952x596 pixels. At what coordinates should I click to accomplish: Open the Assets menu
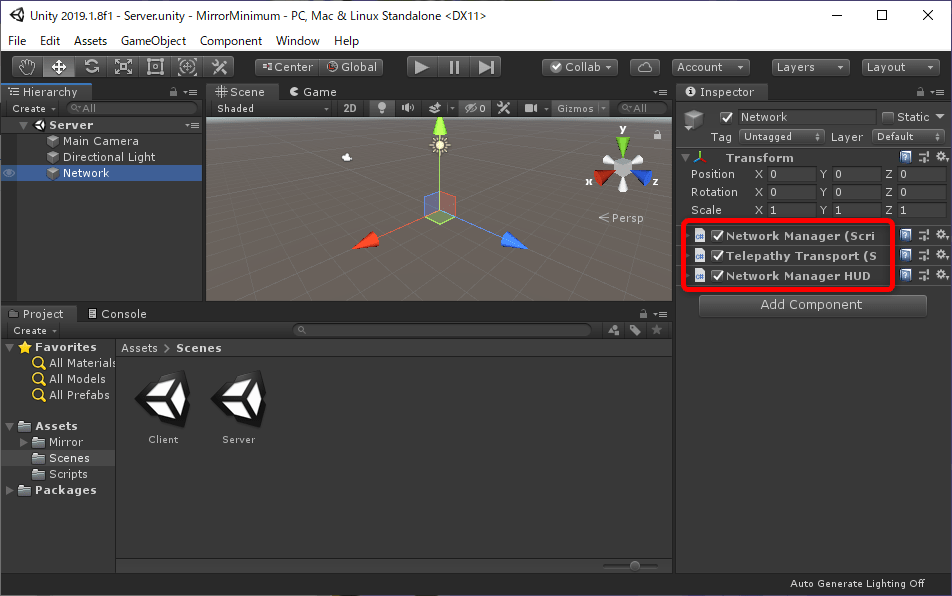coord(90,41)
